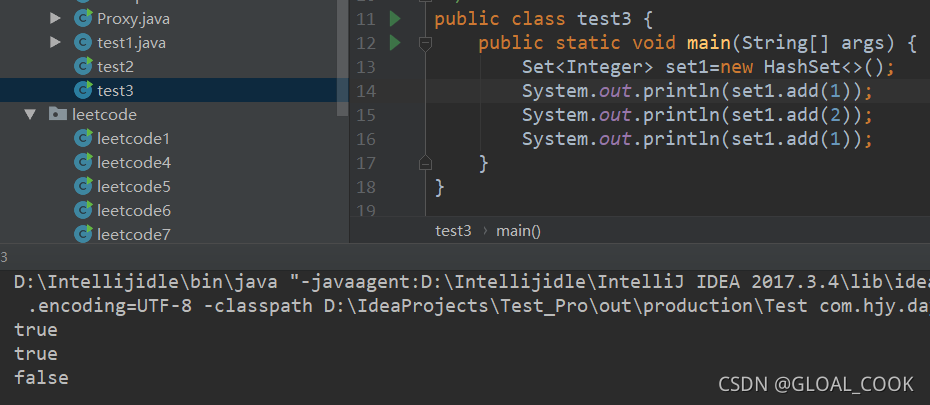Click line number 14 in gutter
Screen dimensions: 930x405
click(366, 91)
